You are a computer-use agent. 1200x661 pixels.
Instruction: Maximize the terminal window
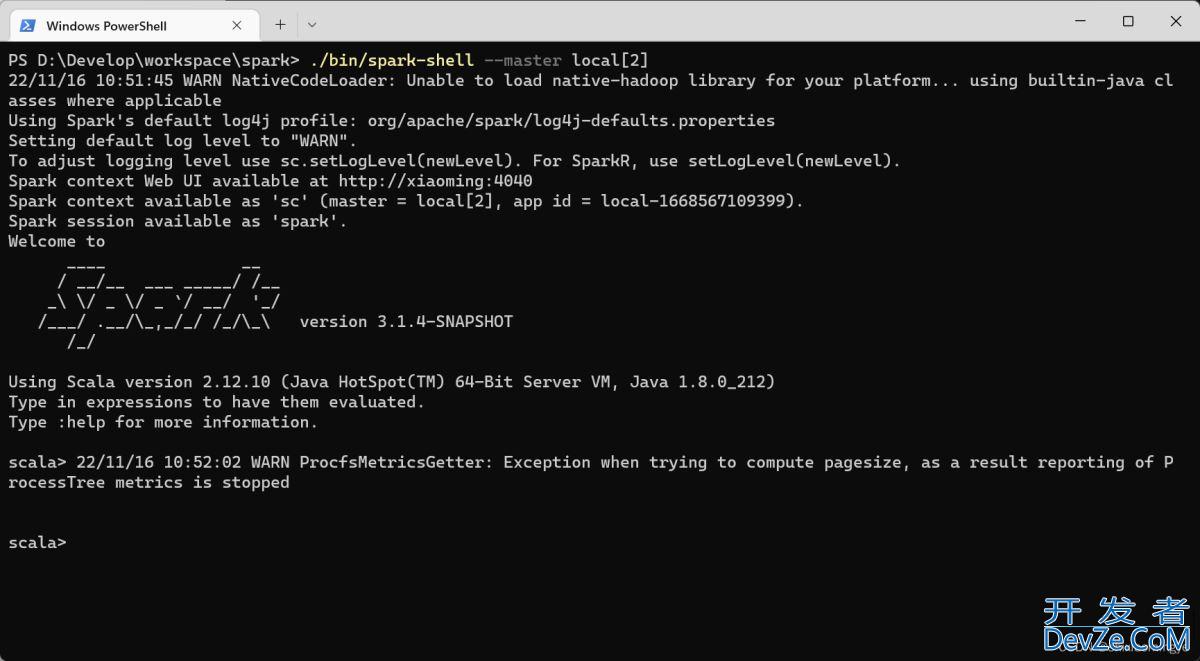1128,21
